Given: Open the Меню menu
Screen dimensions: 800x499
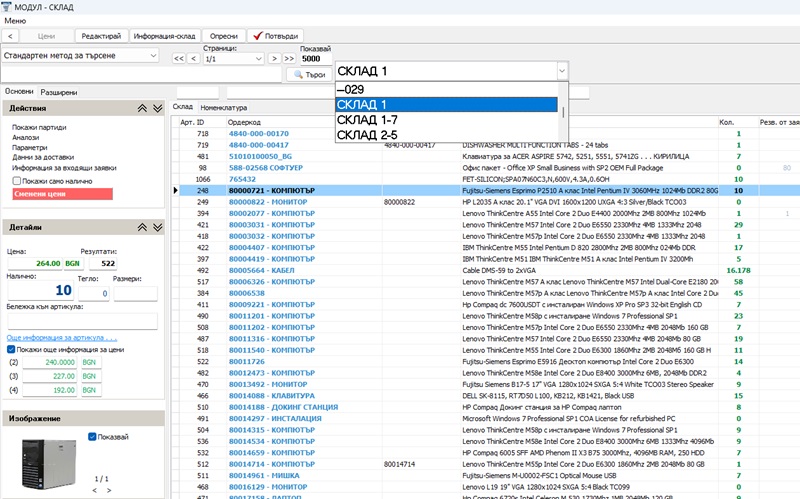Looking at the screenshot, I should coord(15,21).
